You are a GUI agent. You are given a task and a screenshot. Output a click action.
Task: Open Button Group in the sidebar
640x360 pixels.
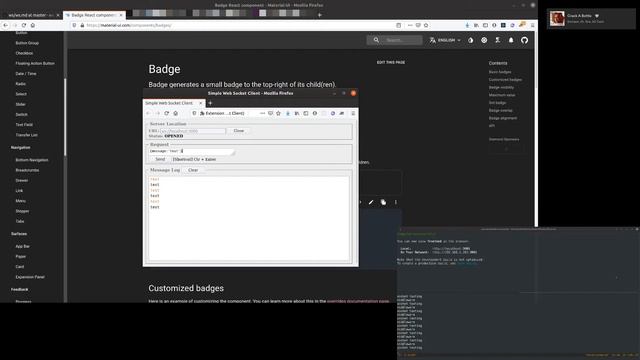pyautogui.click(x=27, y=43)
